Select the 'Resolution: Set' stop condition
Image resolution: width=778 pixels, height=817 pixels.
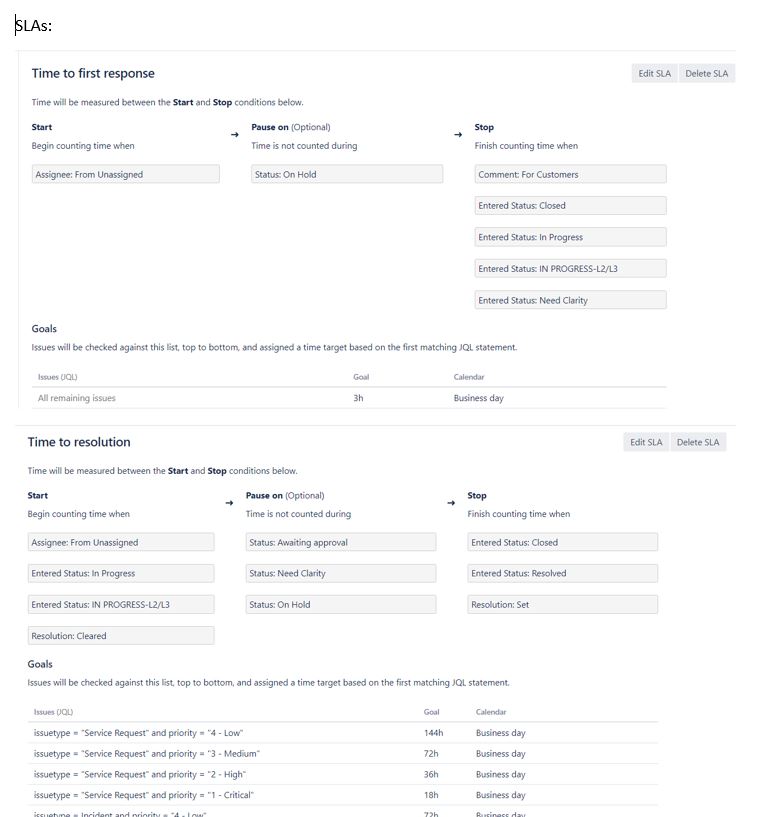(x=562, y=604)
